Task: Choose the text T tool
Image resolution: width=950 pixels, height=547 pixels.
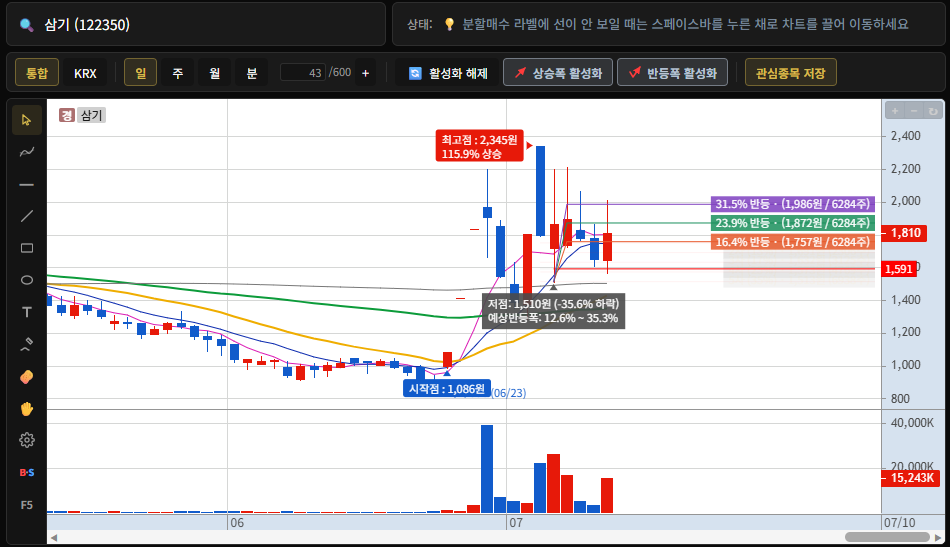Action: [27, 312]
